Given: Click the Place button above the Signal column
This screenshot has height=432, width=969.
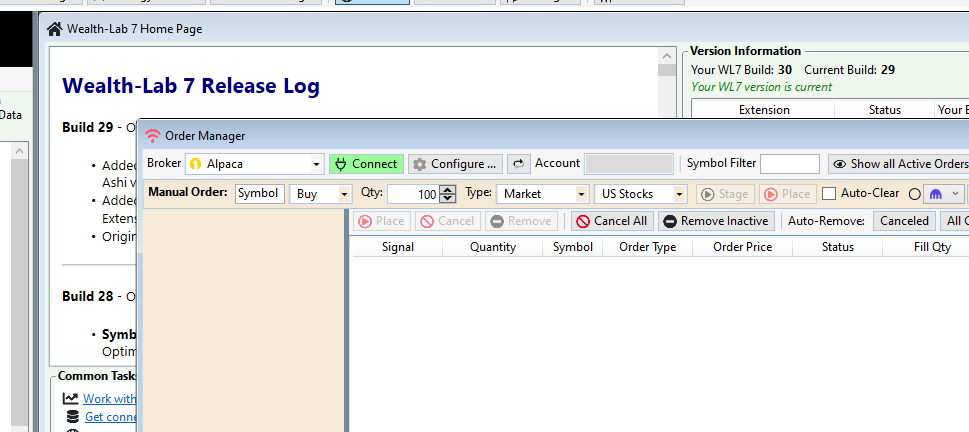Looking at the screenshot, I should [381, 221].
